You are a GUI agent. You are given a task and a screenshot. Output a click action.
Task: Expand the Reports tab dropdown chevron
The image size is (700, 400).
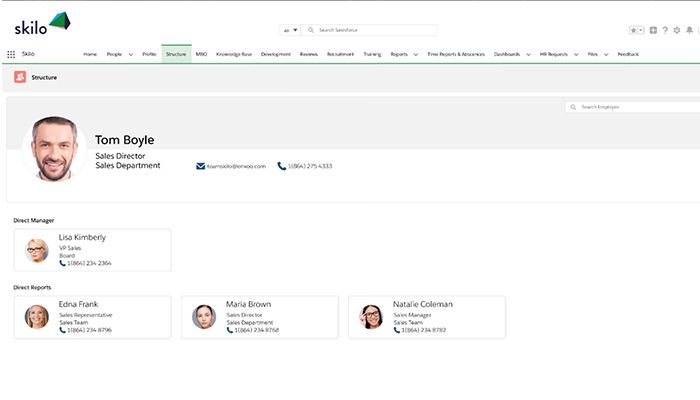coord(416,54)
